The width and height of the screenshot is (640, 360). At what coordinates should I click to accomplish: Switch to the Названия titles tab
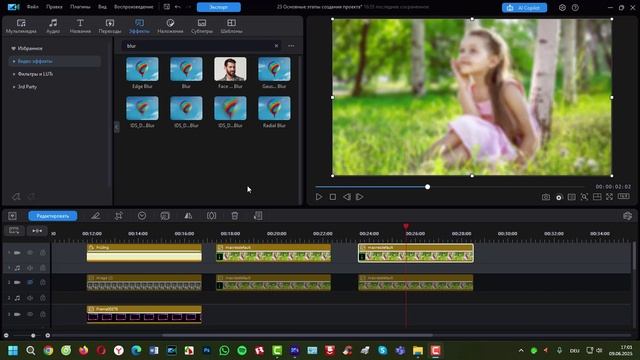[80, 26]
